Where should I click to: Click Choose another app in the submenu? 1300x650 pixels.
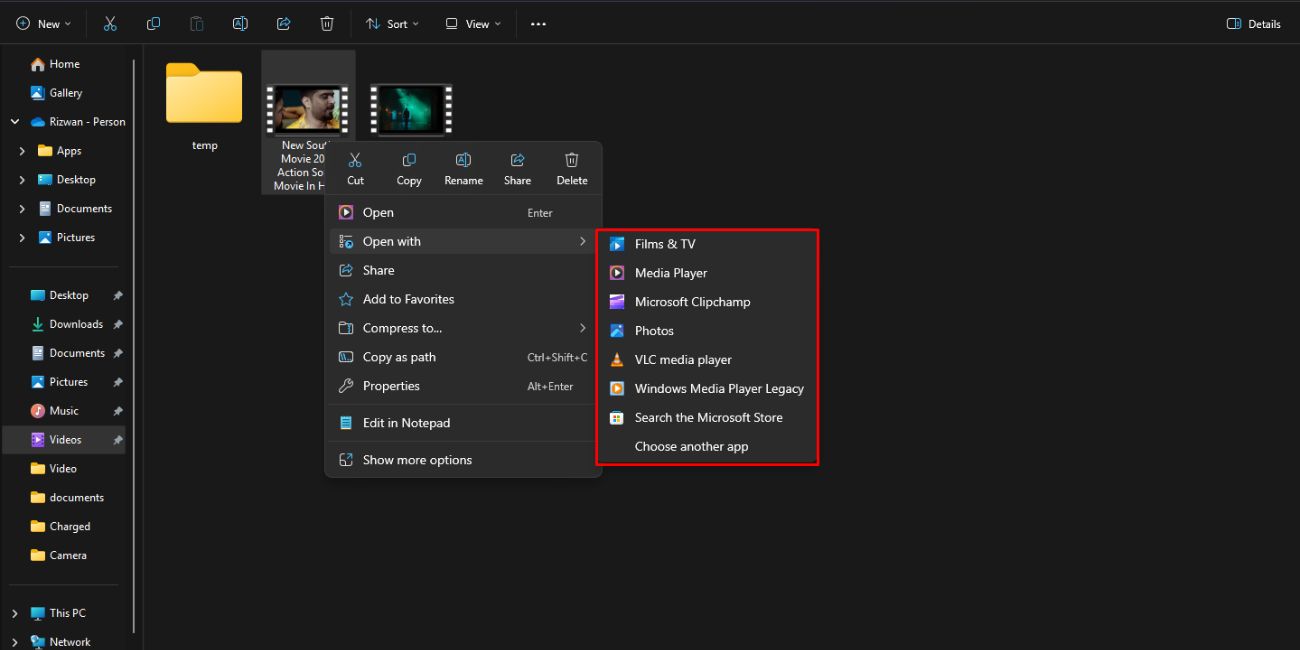(x=692, y=446)
